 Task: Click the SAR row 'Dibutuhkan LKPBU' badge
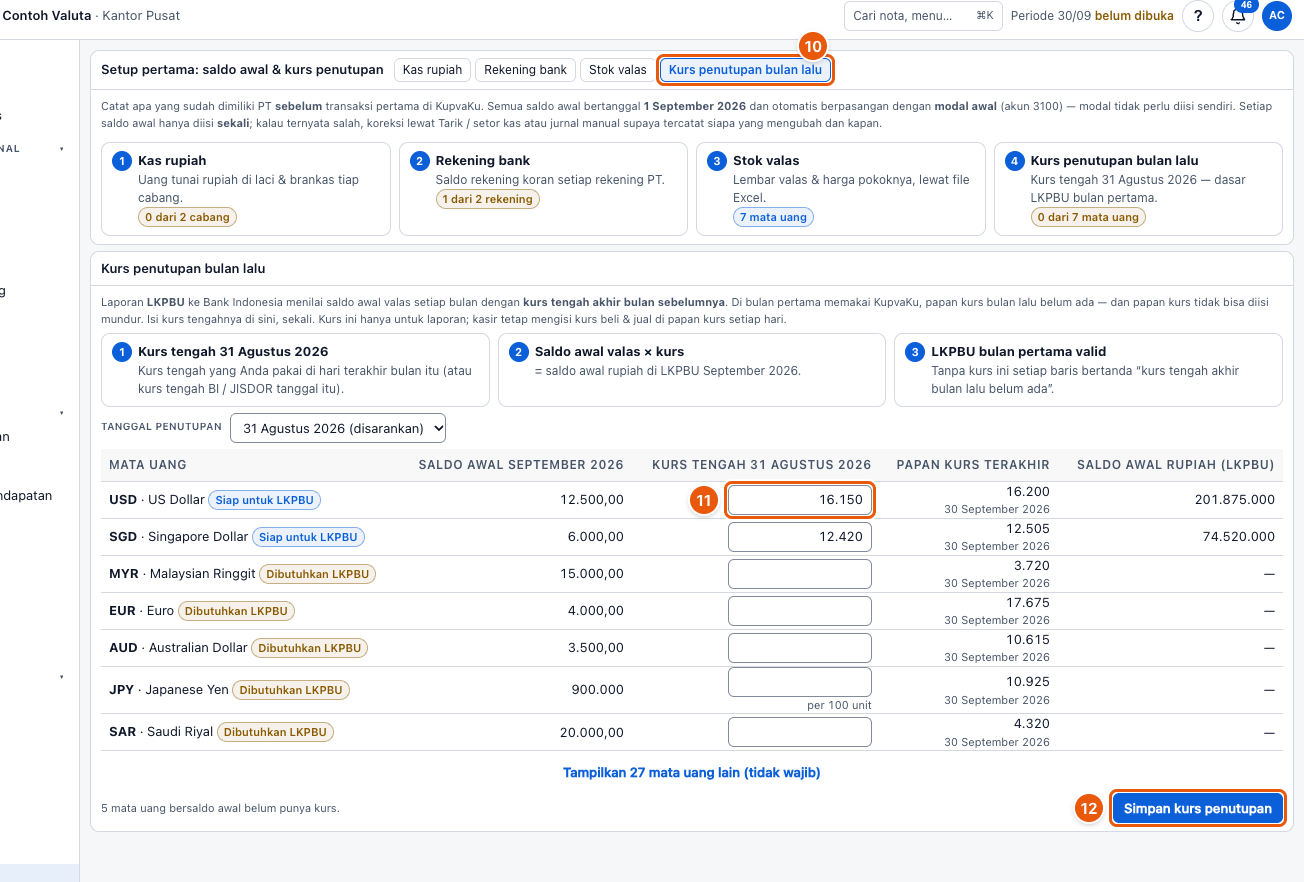point(275,732)
